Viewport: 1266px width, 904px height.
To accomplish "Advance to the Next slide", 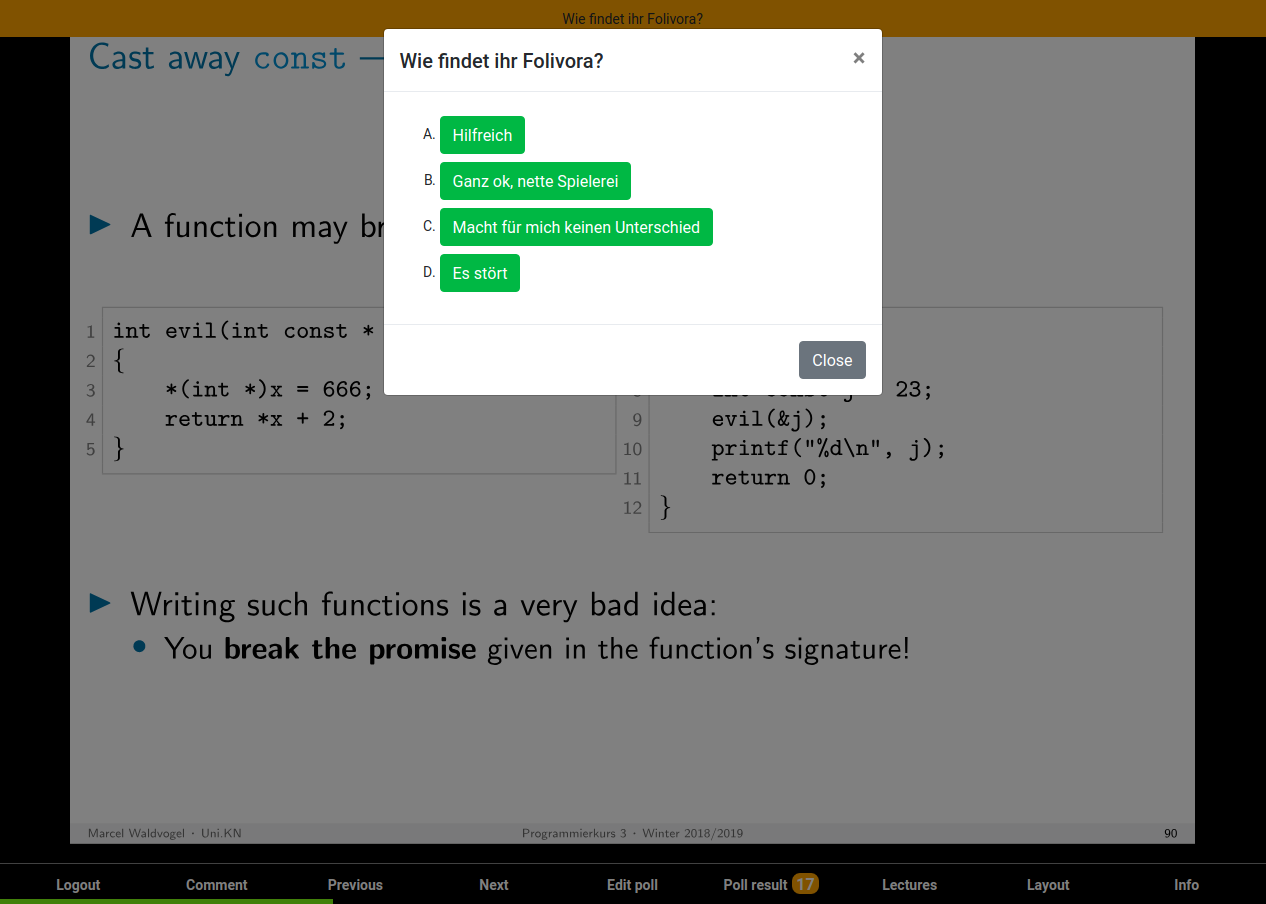I will point(493,884).
